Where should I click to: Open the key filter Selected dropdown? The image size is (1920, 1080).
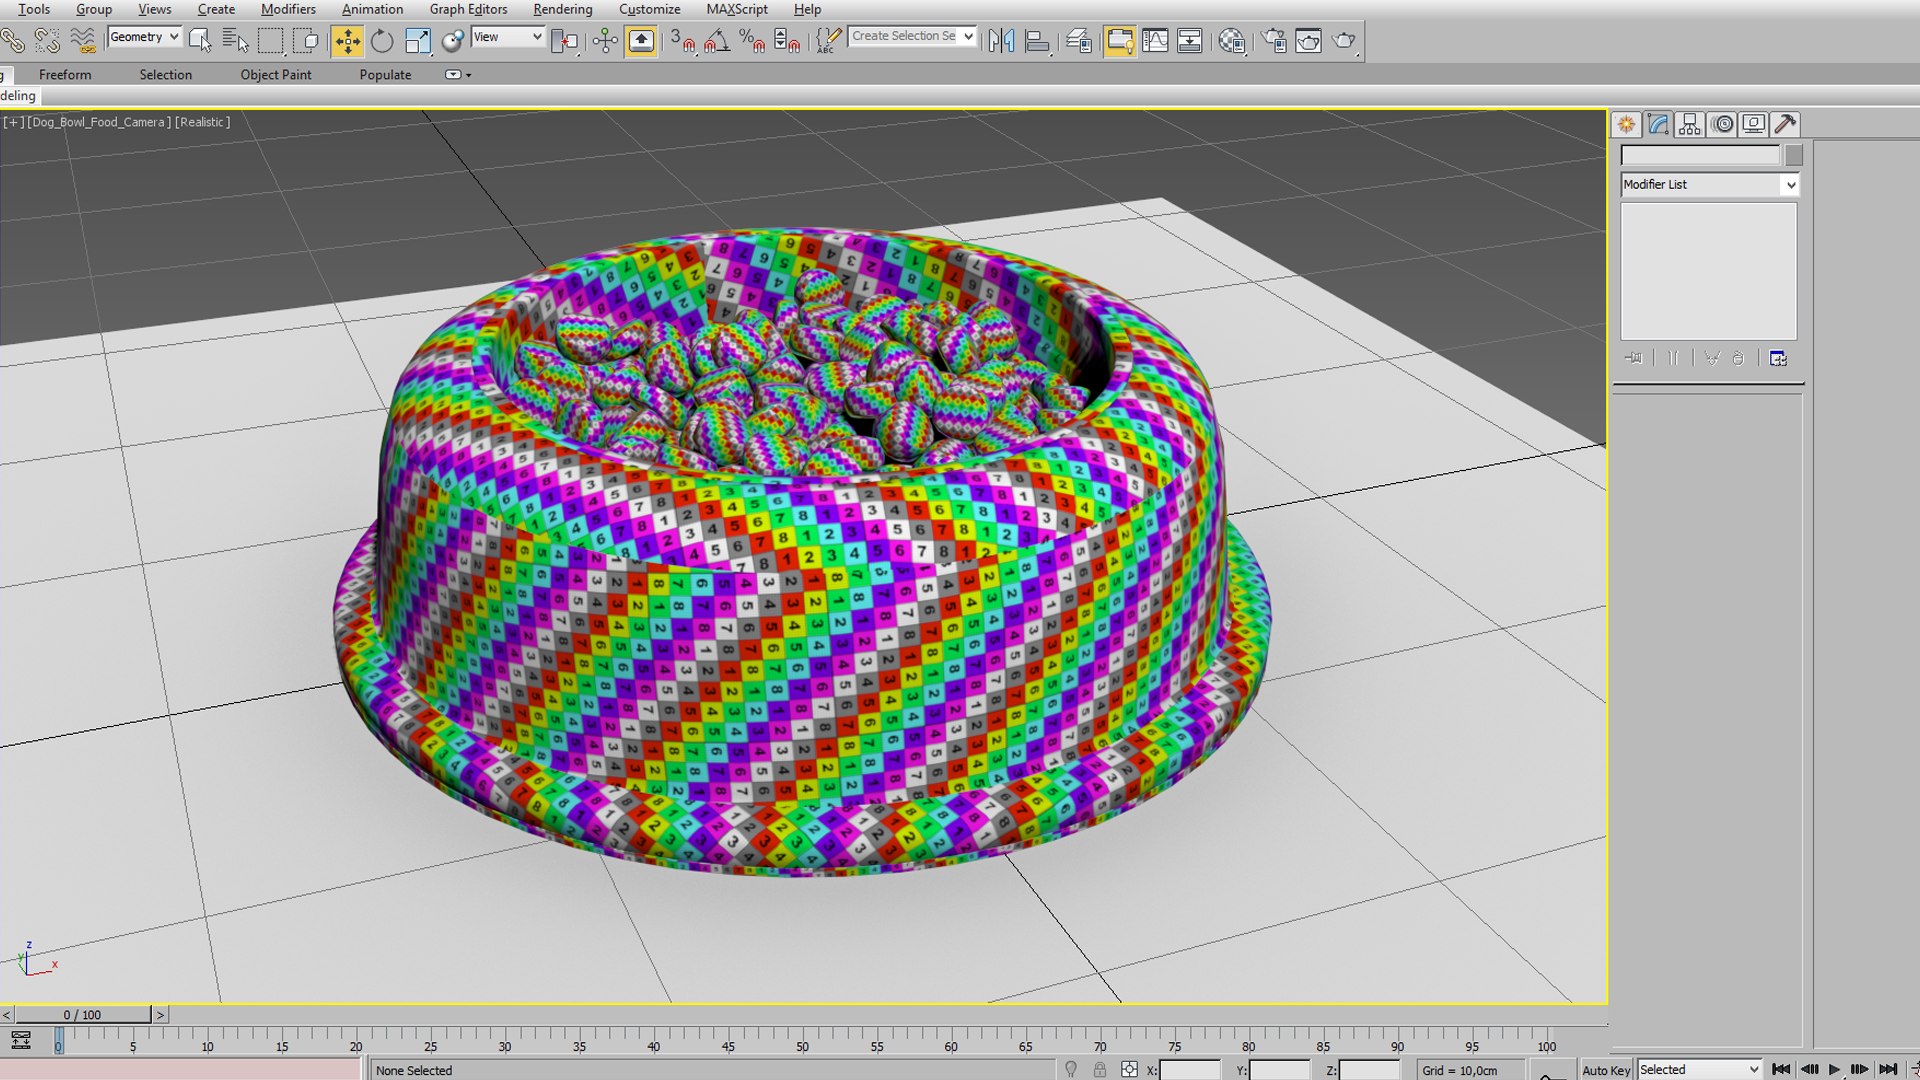[1699, 1069]
